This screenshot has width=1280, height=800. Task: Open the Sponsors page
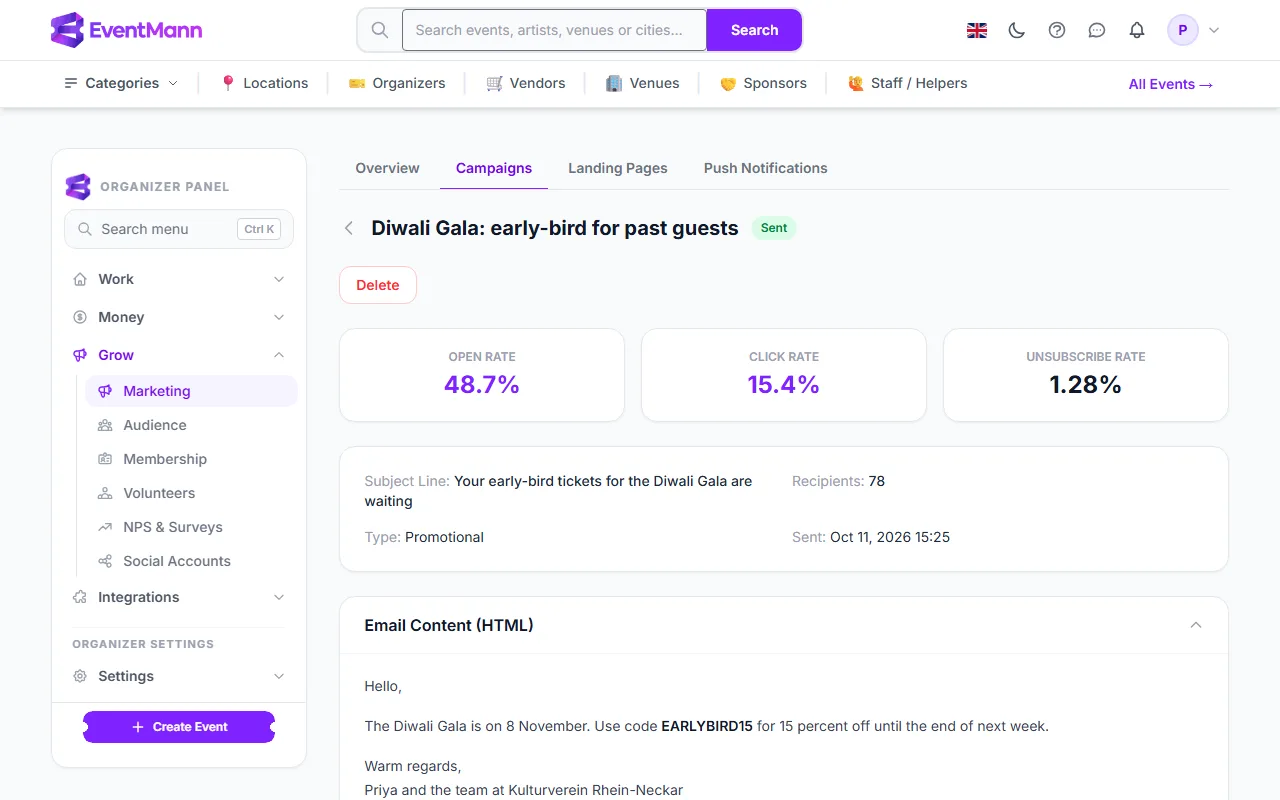[x=763, y=83]
